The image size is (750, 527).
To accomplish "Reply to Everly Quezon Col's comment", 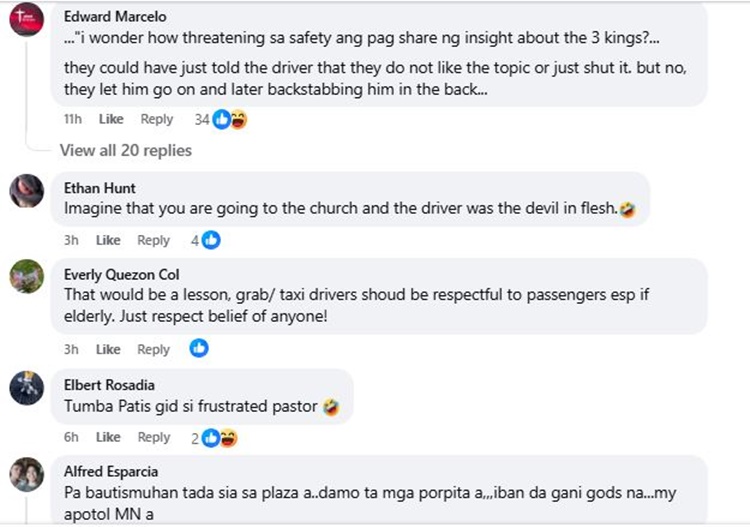I will [153, 349].
